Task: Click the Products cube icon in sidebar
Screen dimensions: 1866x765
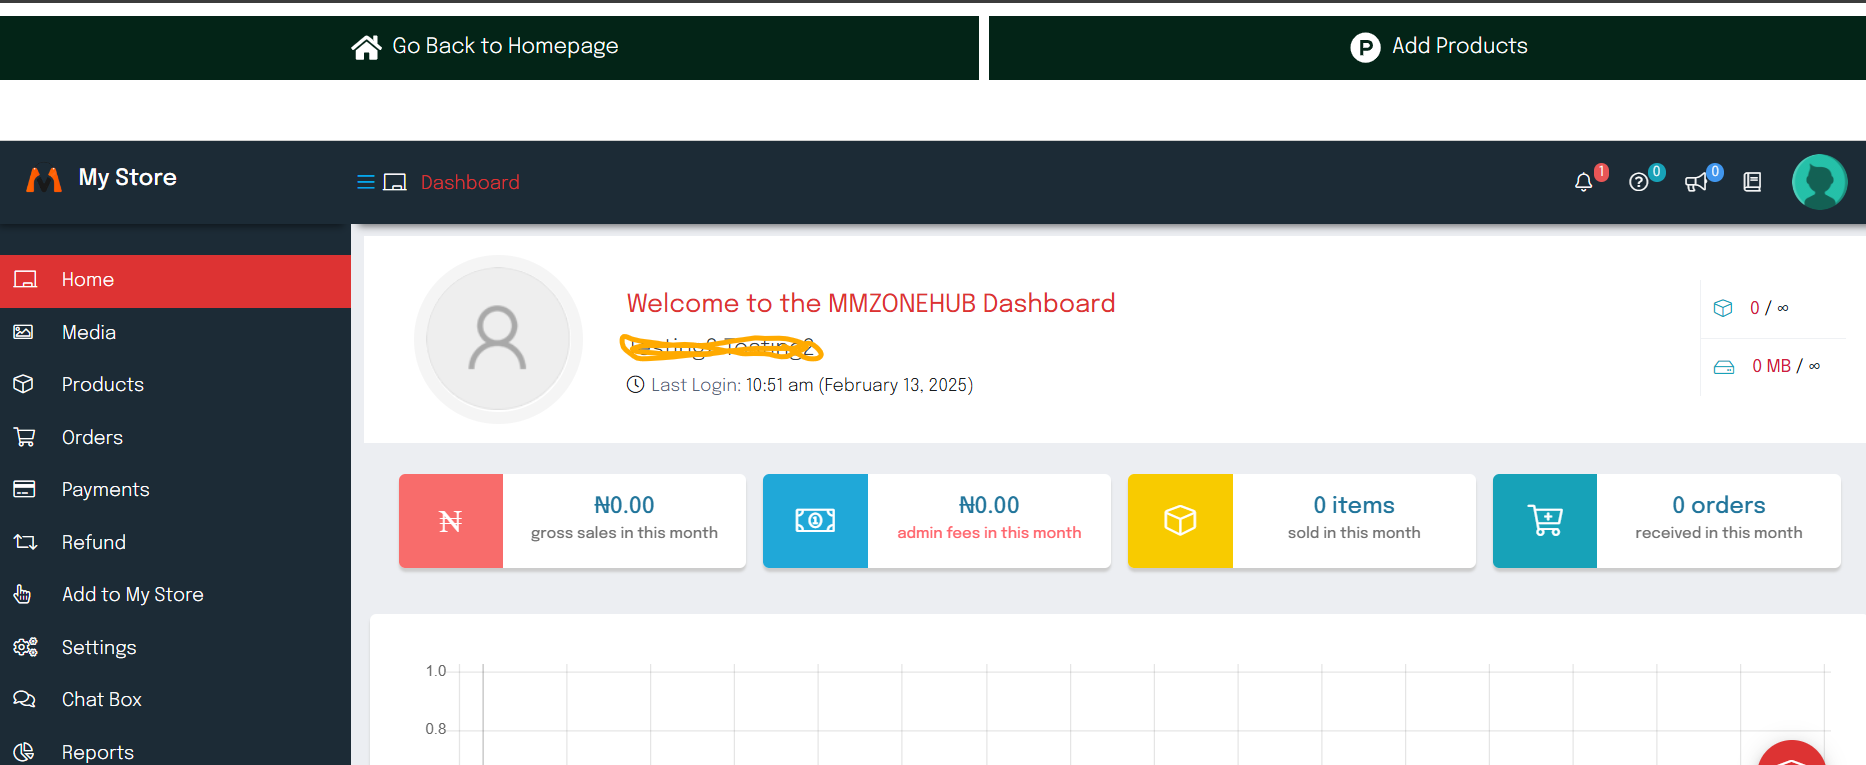Action: coord(24,384)
